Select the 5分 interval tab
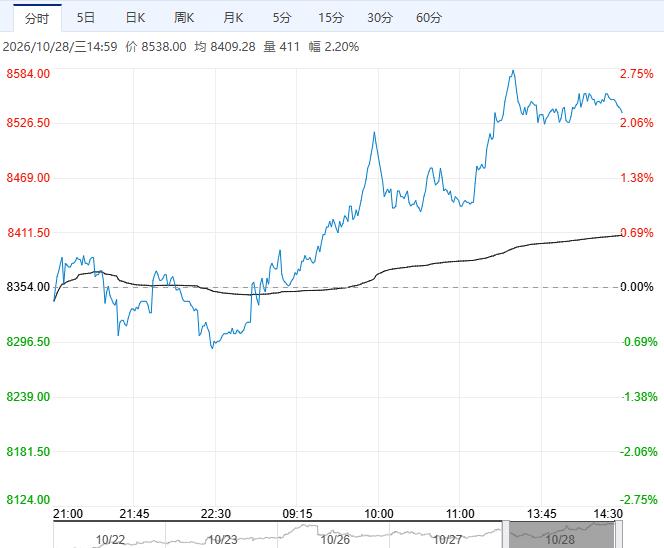 (x=282, y=18)
